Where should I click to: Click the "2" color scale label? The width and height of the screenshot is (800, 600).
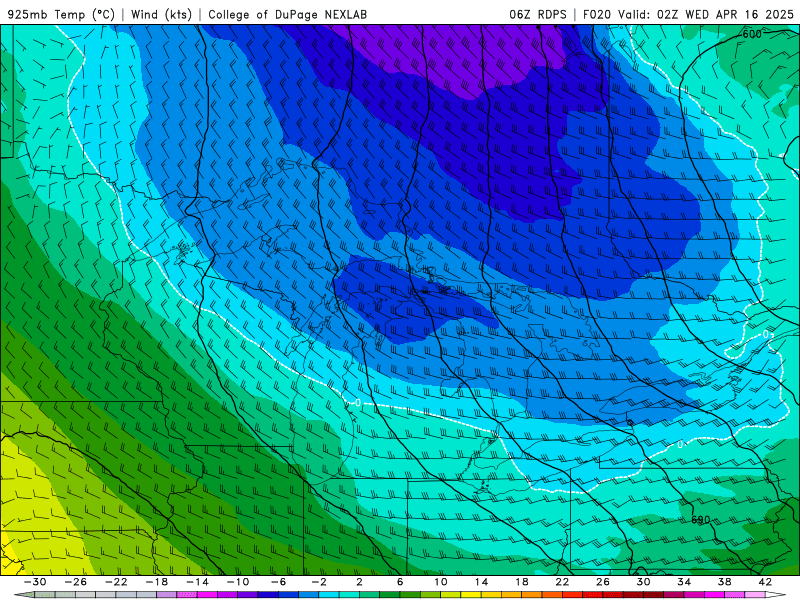pyautogui.click(x=360, y=582)
